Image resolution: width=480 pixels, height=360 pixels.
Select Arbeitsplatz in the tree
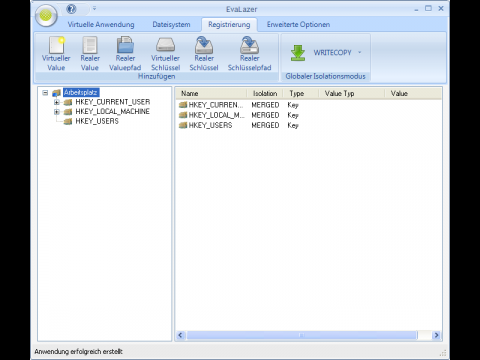pos(81,92)
